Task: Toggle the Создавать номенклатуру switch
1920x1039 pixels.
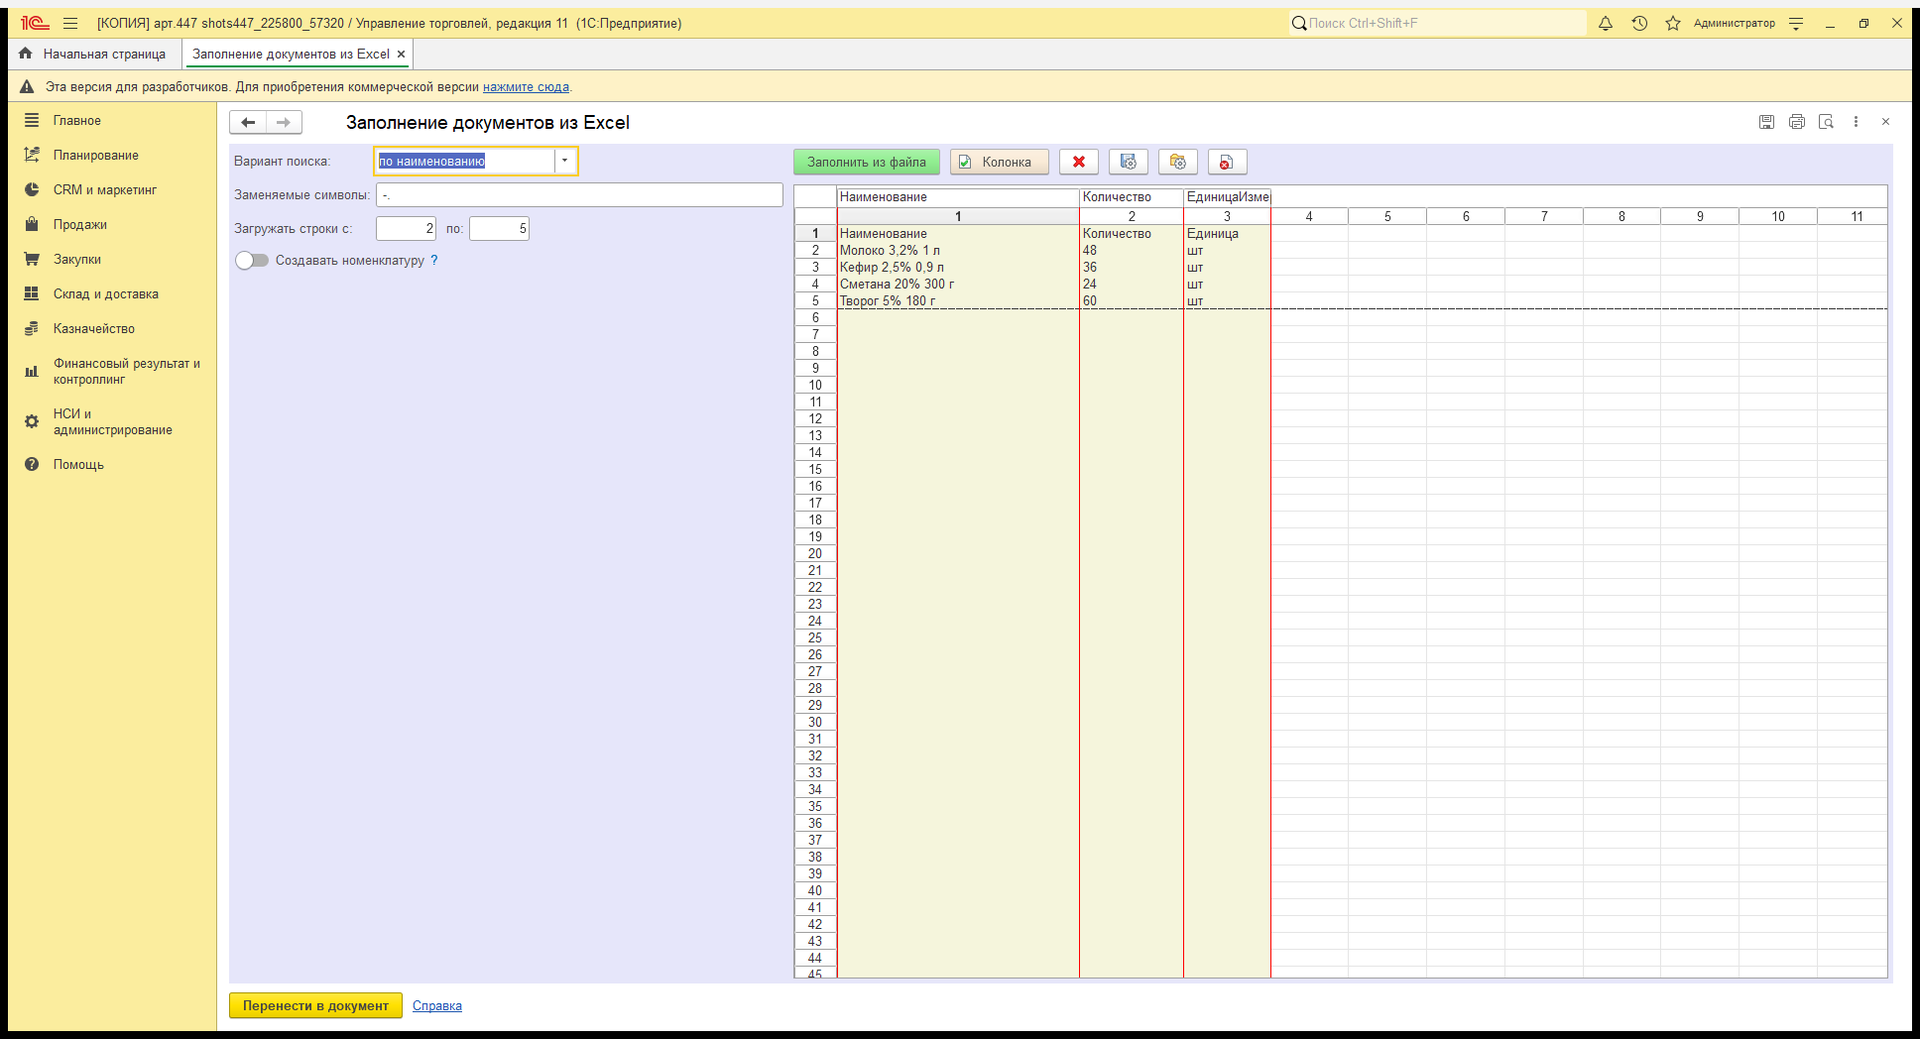Action: 252,260
